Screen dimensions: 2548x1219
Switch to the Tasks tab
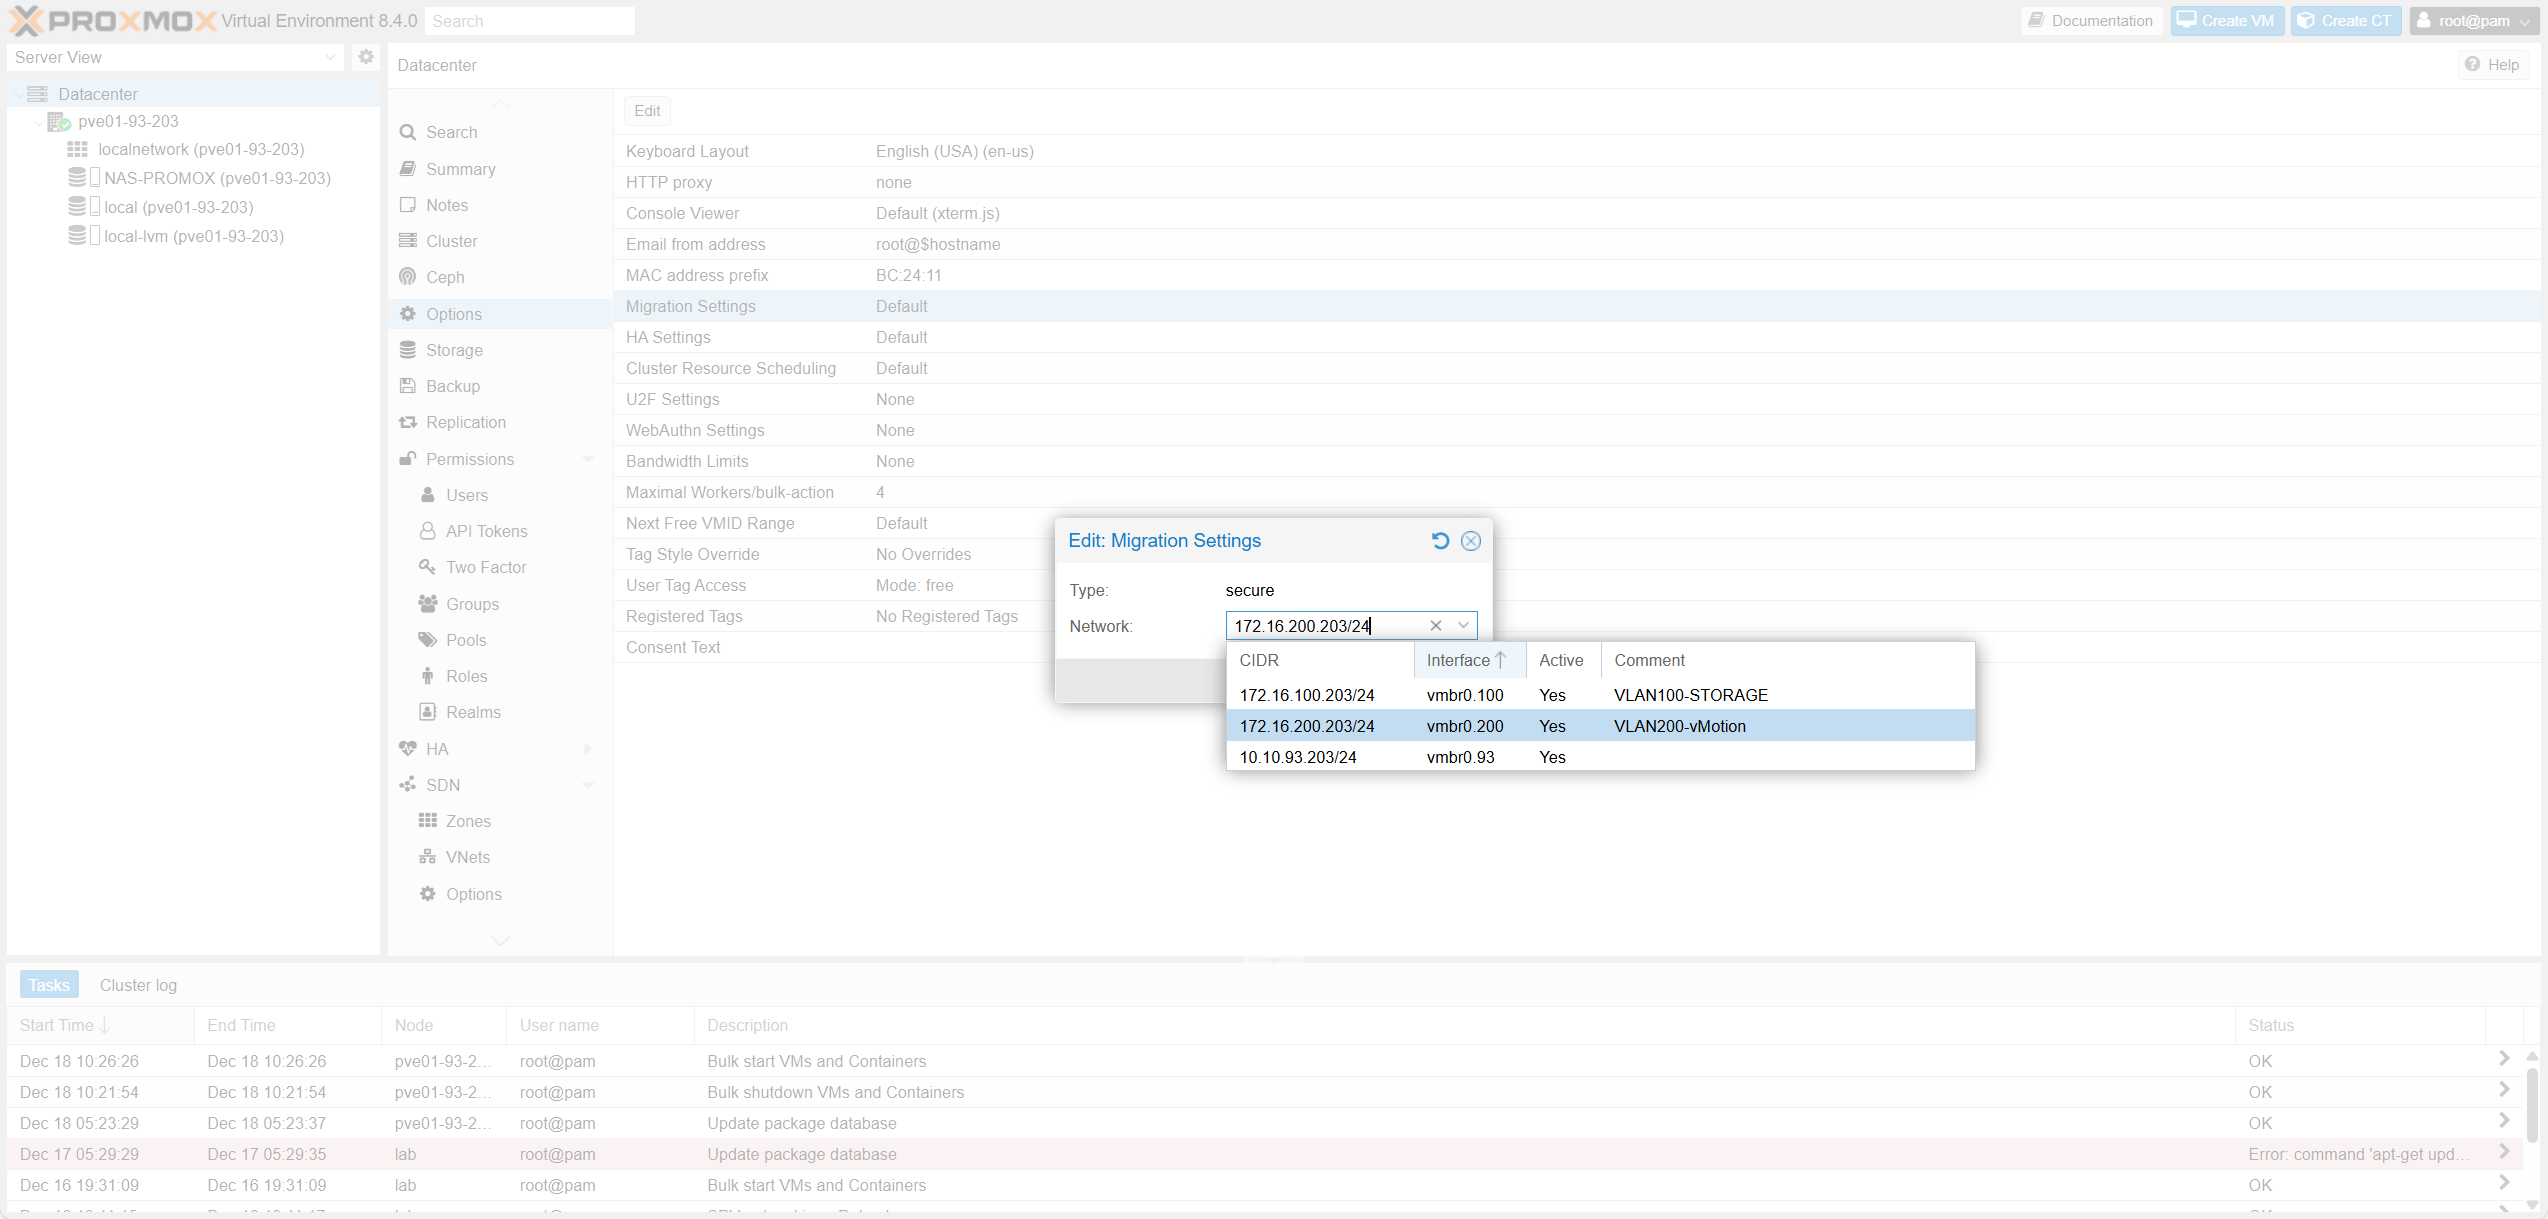click(x=48, y=984)
